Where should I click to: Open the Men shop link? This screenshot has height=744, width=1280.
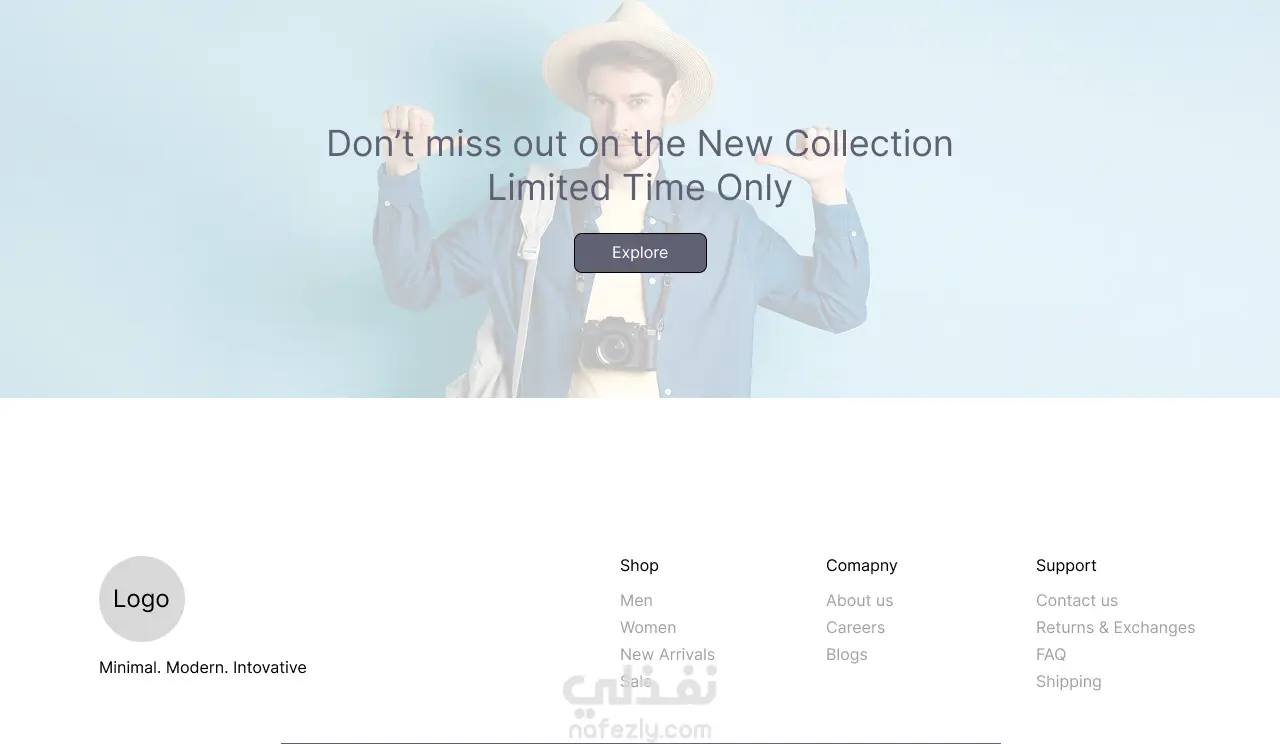[636, 600]
